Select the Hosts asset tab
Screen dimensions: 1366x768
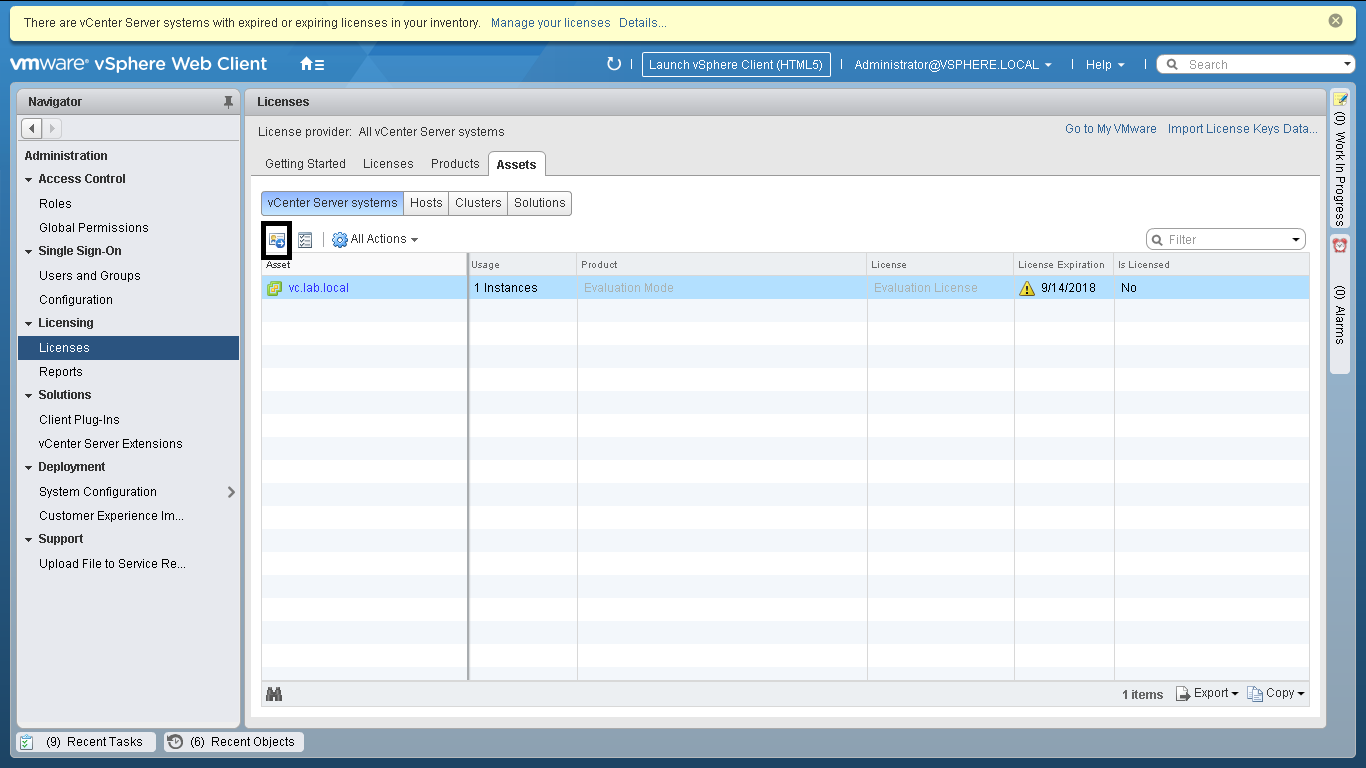coord(426,203)
